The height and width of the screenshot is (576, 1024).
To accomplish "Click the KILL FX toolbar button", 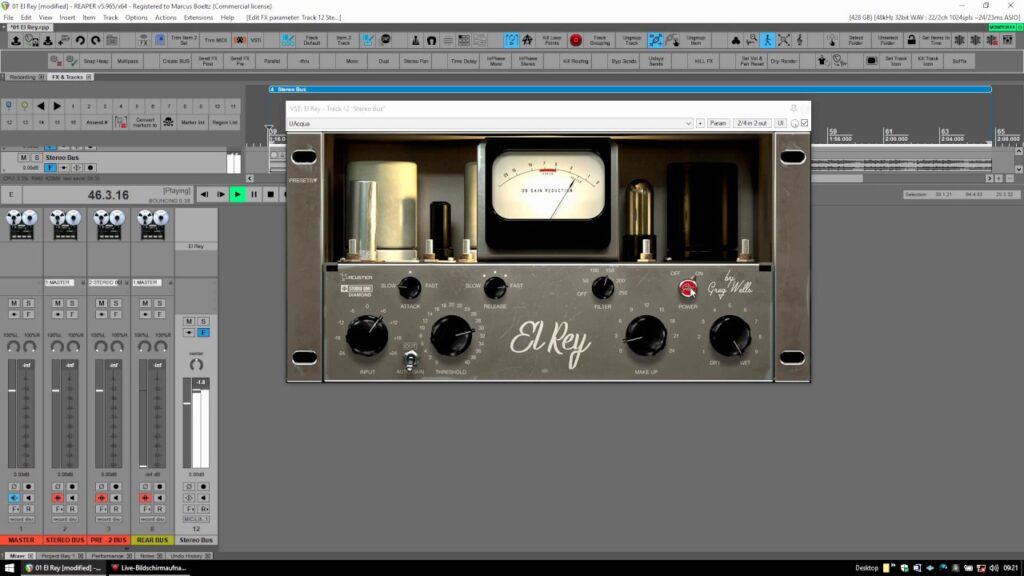I will (x=703, y=61).
